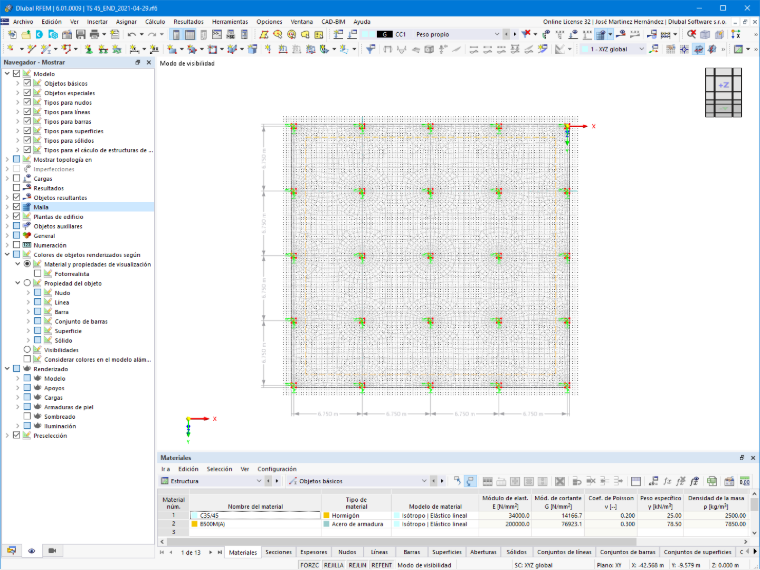This screenshot has height=570, width=760.
Task: Open the eye Views tab icon in navigator
Action: point(32,551)
